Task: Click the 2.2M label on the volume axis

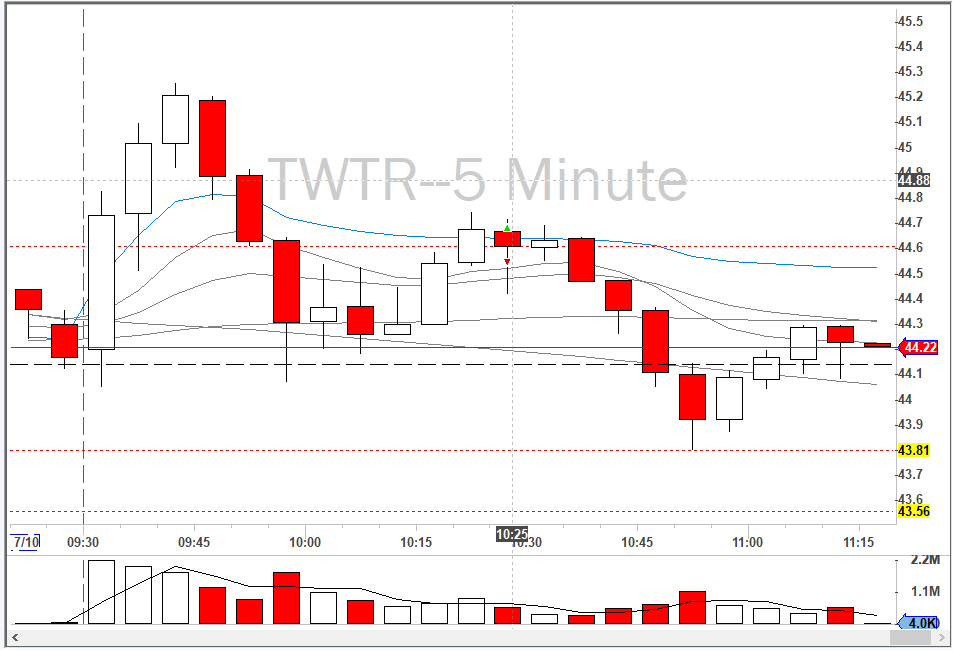Action: pos(926,560)
